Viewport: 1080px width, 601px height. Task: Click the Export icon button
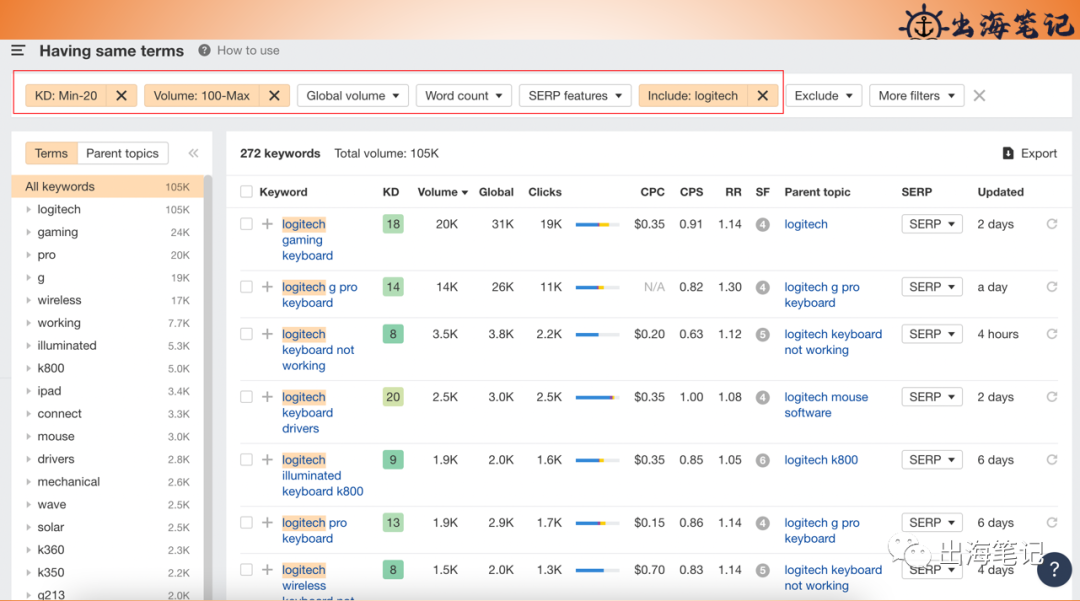[x=1008, y=154]
